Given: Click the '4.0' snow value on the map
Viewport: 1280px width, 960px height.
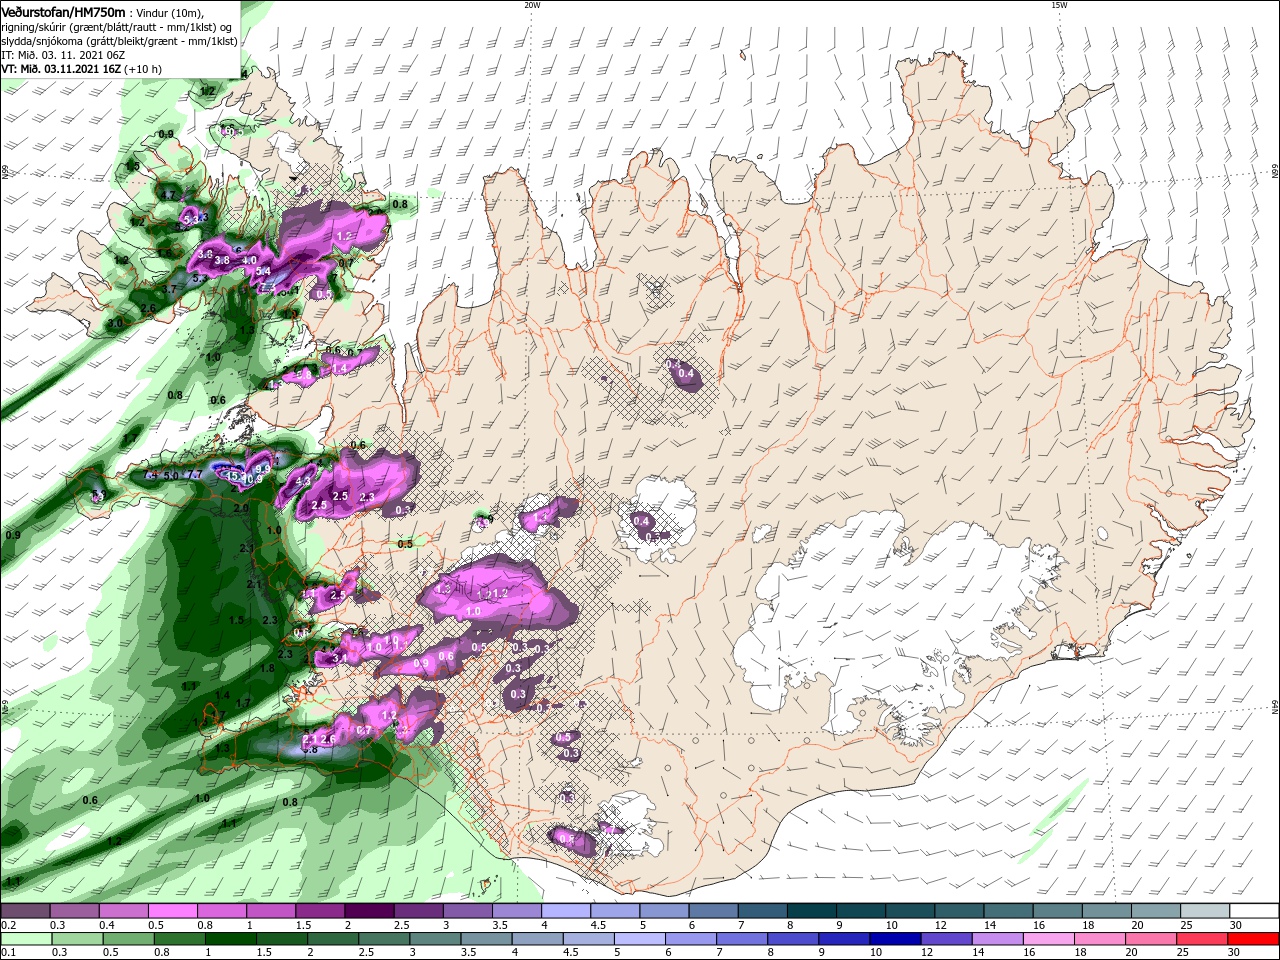Looking at the screenshot, I should (249, 260).
